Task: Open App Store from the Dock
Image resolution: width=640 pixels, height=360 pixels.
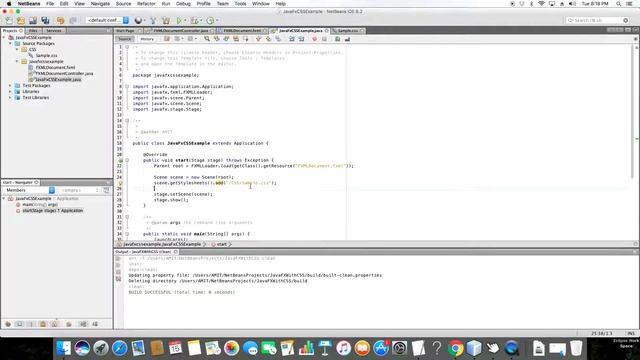Action: (x=381, y=348)
